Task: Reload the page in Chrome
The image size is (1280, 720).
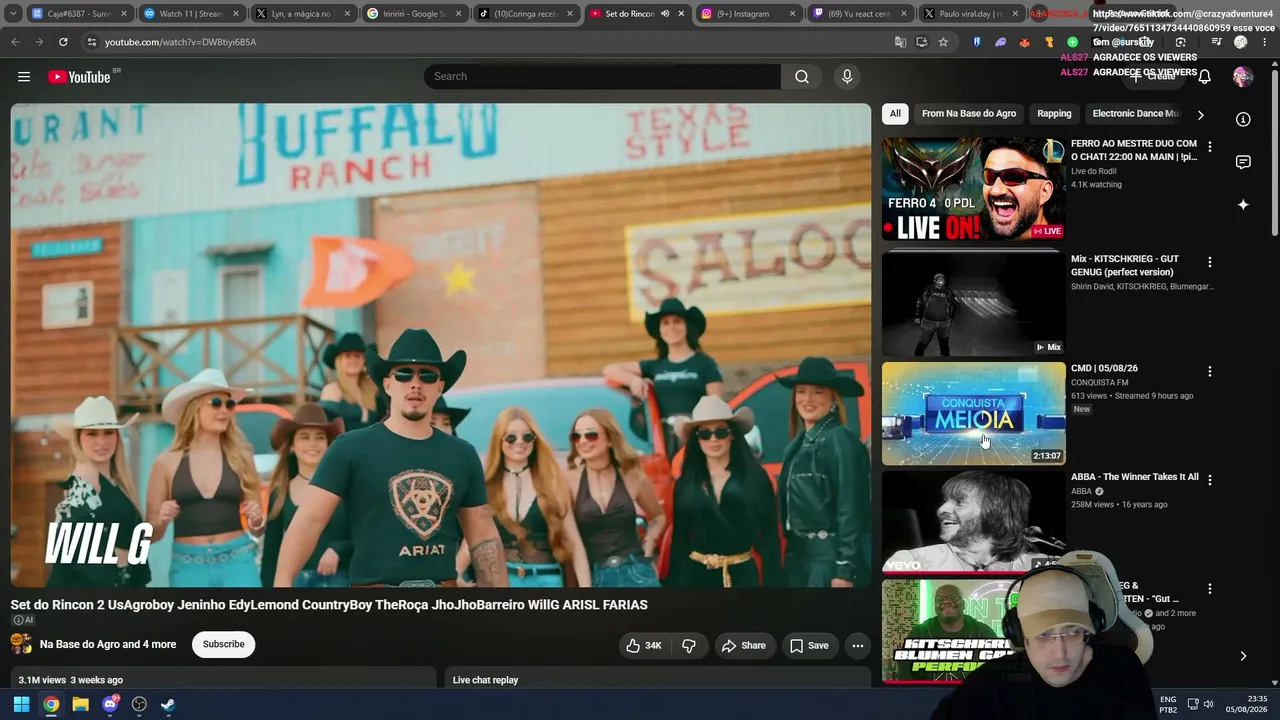Action: click(63, 42)
